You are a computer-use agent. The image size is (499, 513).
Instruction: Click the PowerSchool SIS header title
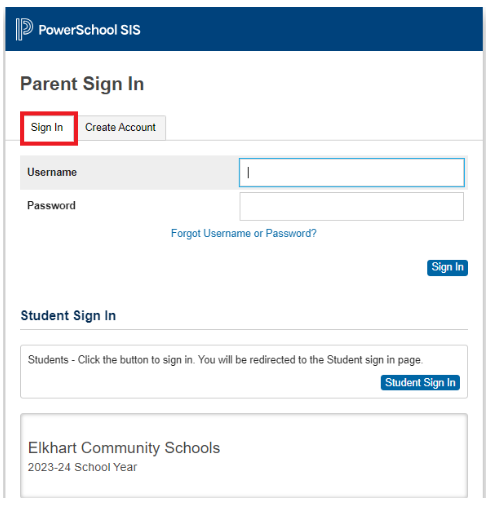click(89, 30)
